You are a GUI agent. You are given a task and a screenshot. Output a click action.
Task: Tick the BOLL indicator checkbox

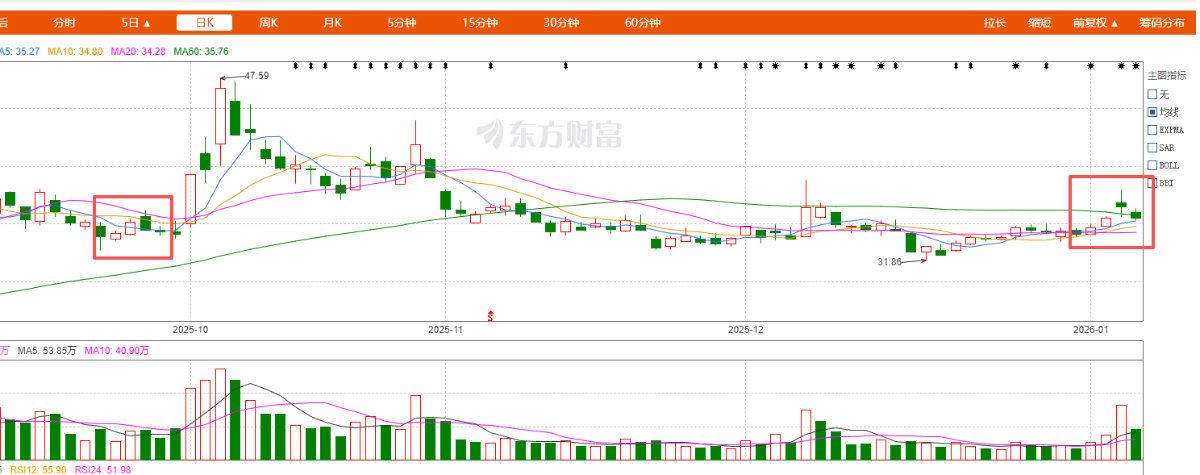(x=1152, y=166)
